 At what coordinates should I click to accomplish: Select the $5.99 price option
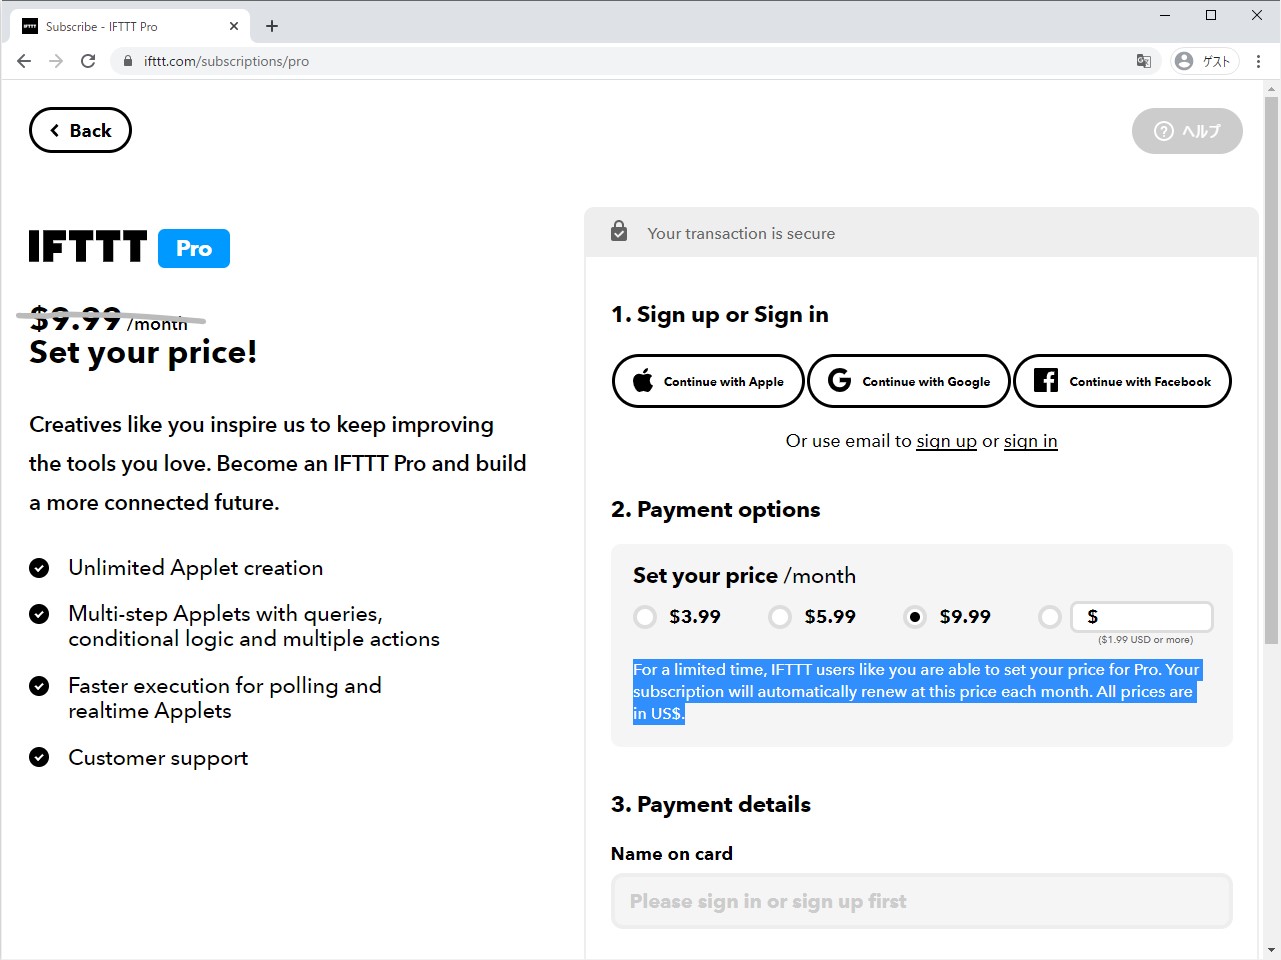780,617
